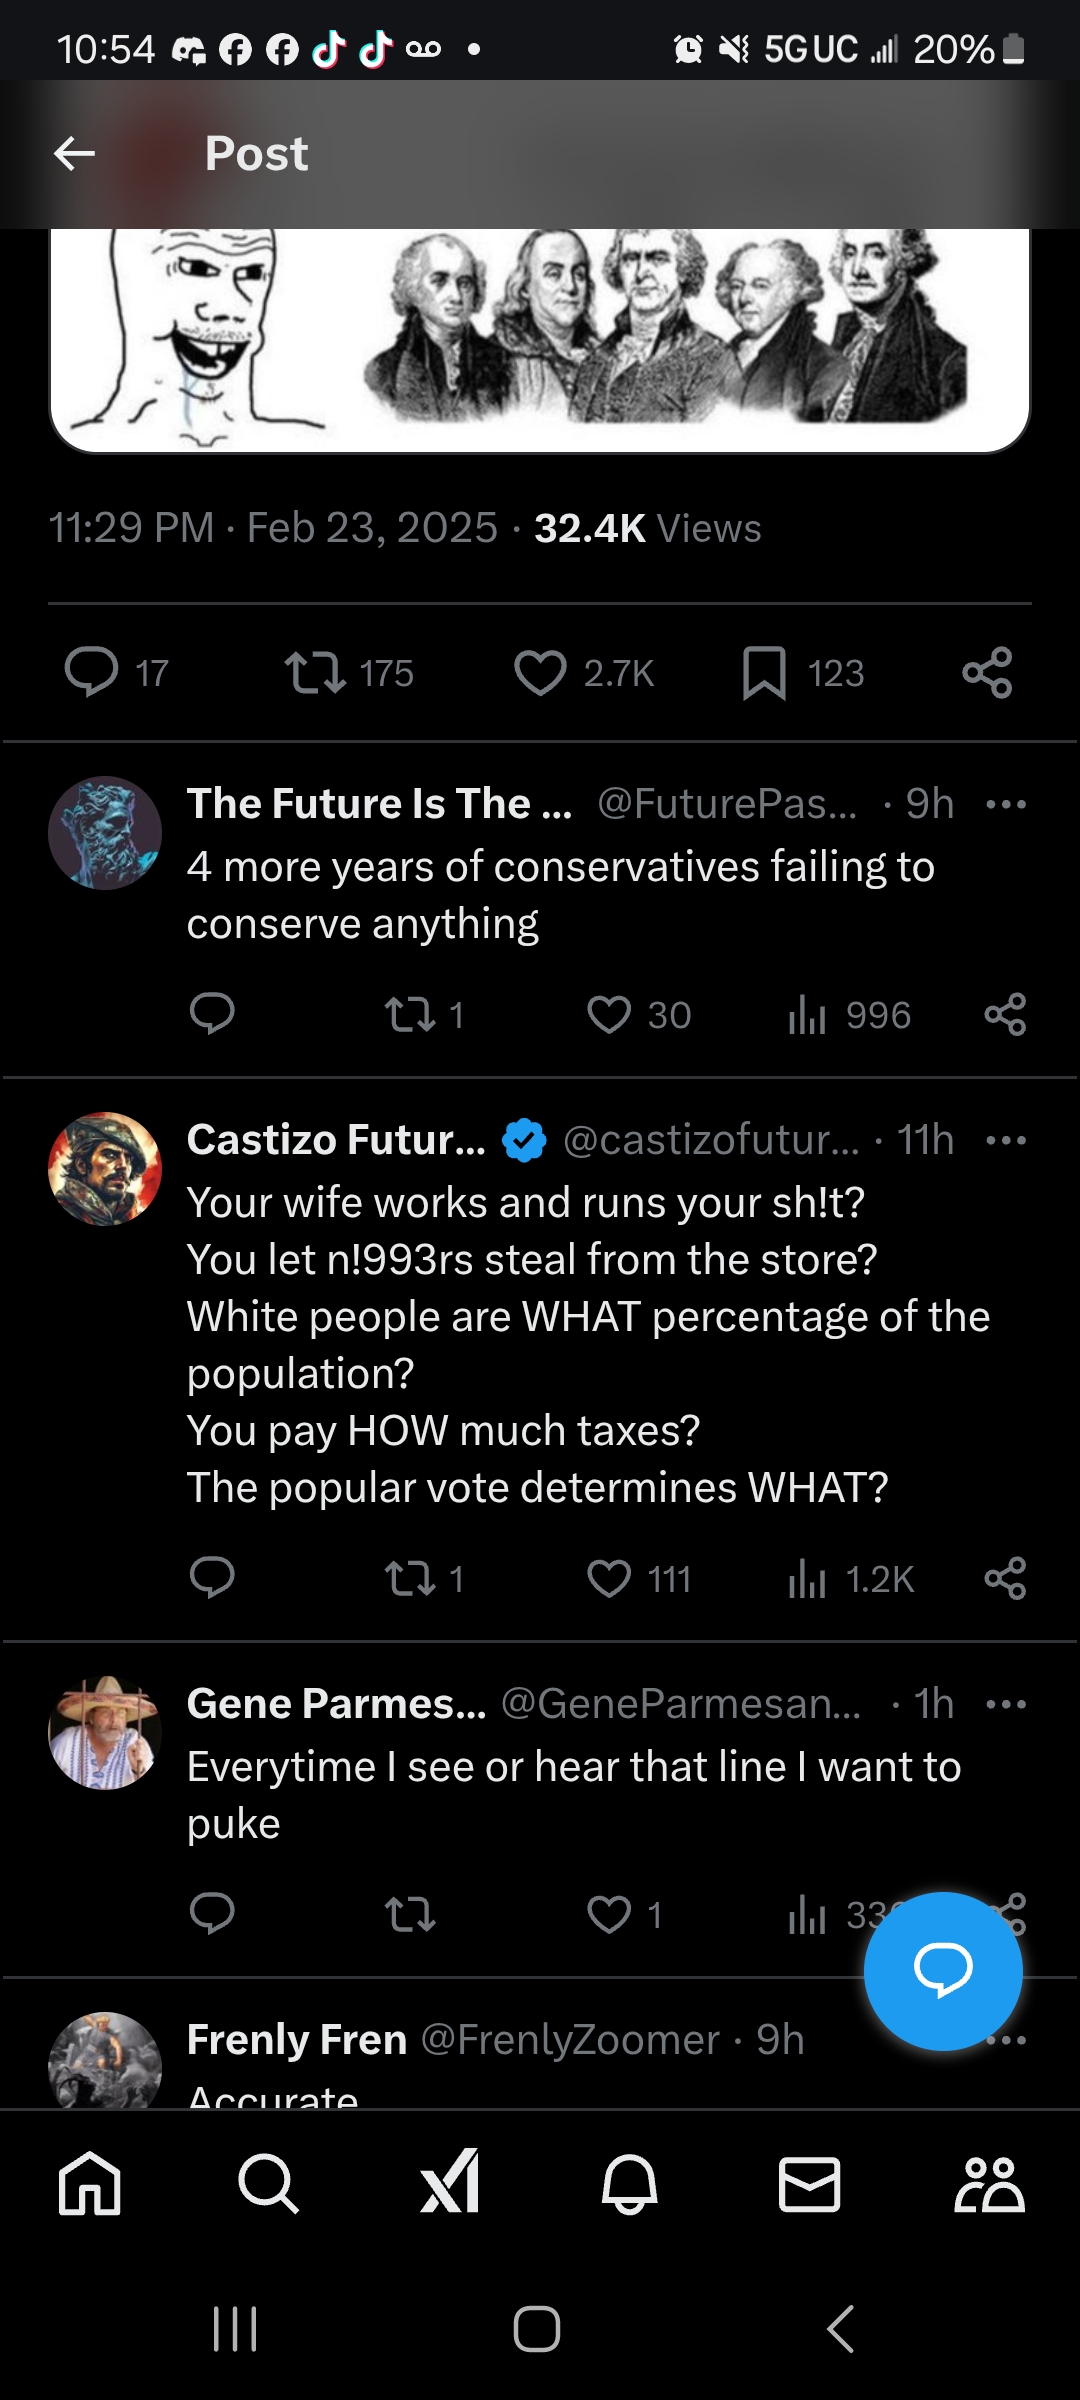Reply to the Gene Parmes comment
This screenshot has width=1080, height=2400.
212,1914
